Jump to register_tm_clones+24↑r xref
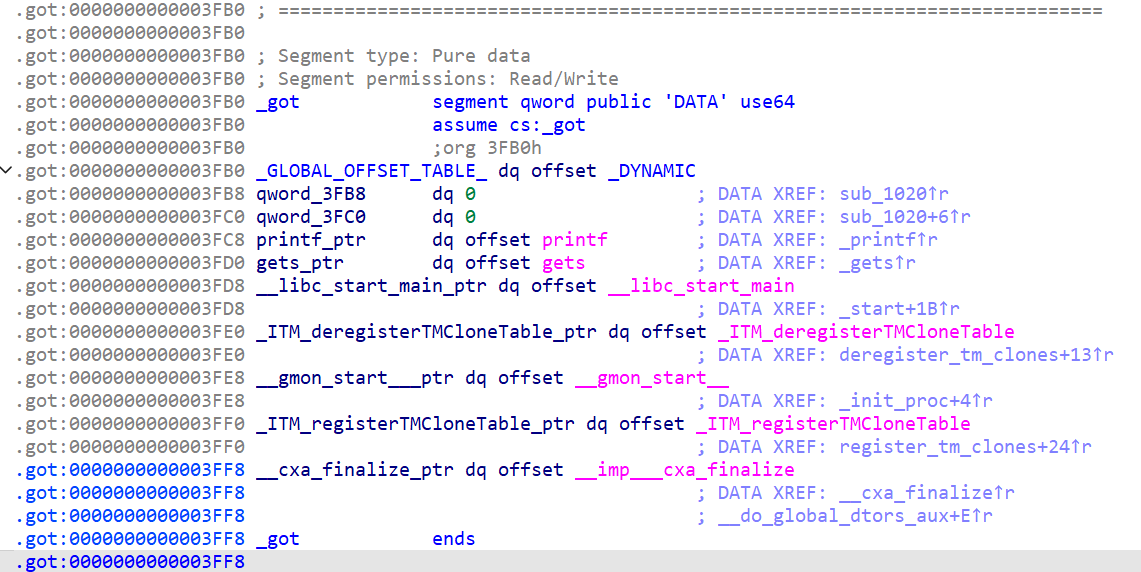 point(965,447)
